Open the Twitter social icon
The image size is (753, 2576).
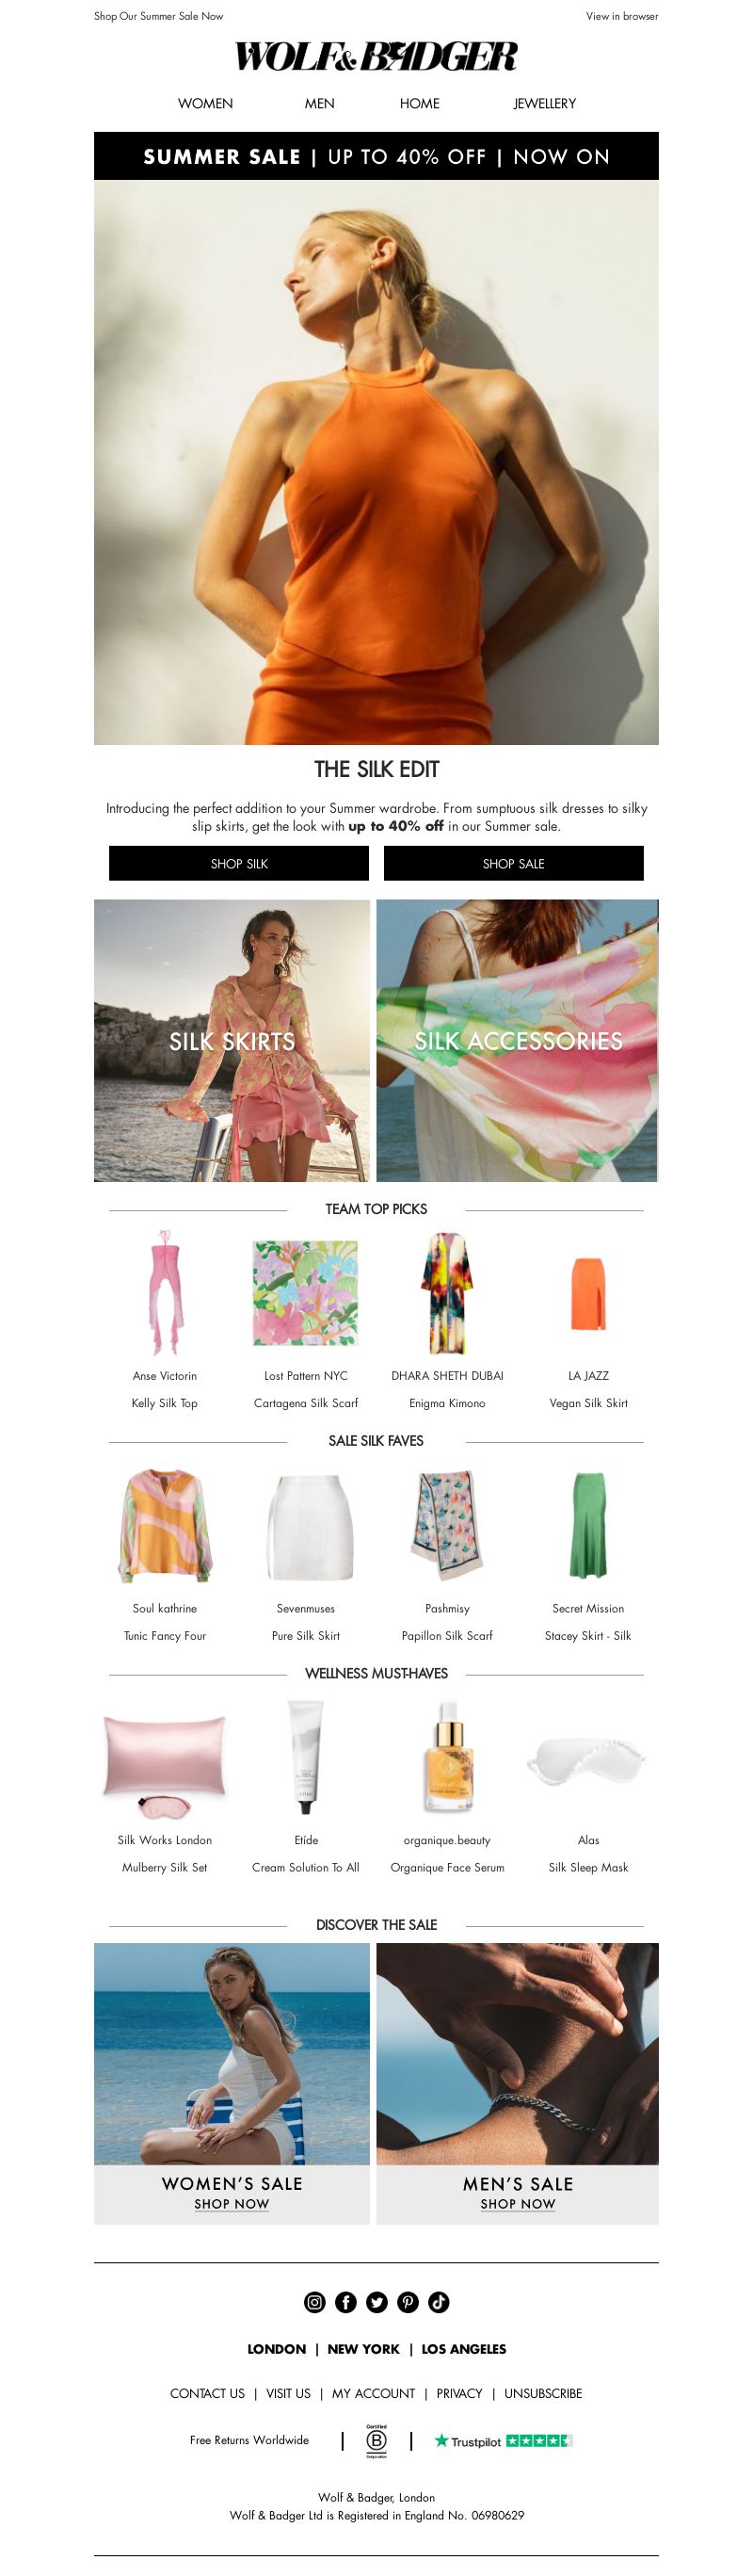click(376, 2301)
